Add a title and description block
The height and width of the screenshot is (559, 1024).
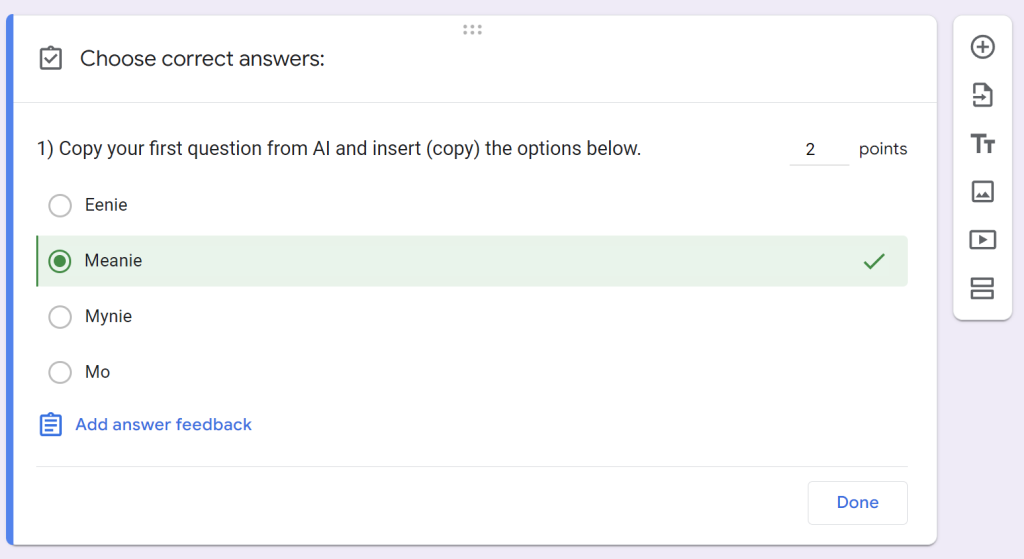982,143
